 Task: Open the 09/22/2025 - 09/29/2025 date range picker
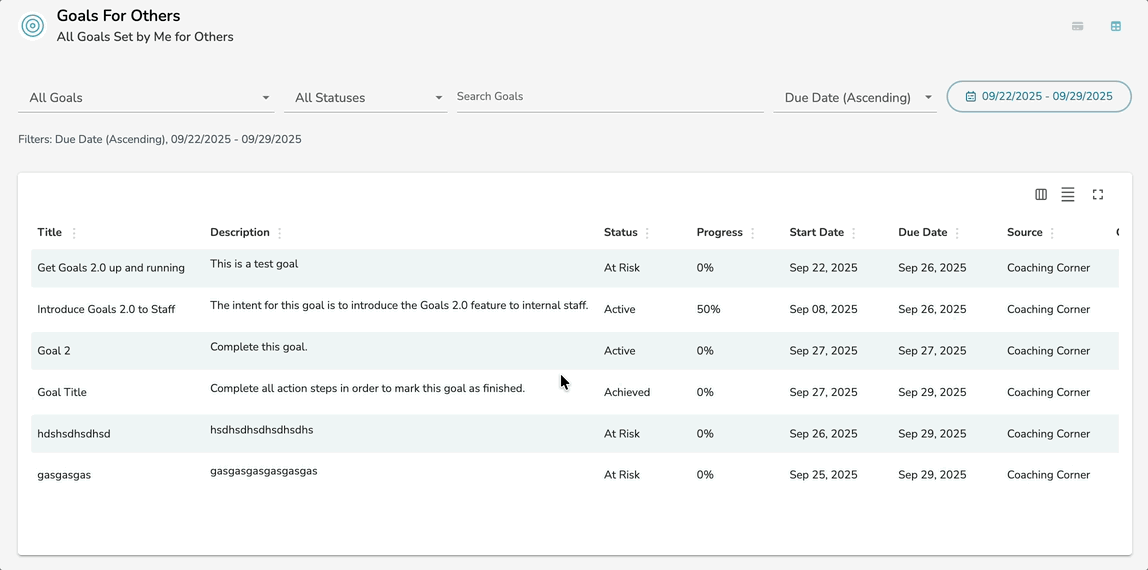tap(1039, 97)
